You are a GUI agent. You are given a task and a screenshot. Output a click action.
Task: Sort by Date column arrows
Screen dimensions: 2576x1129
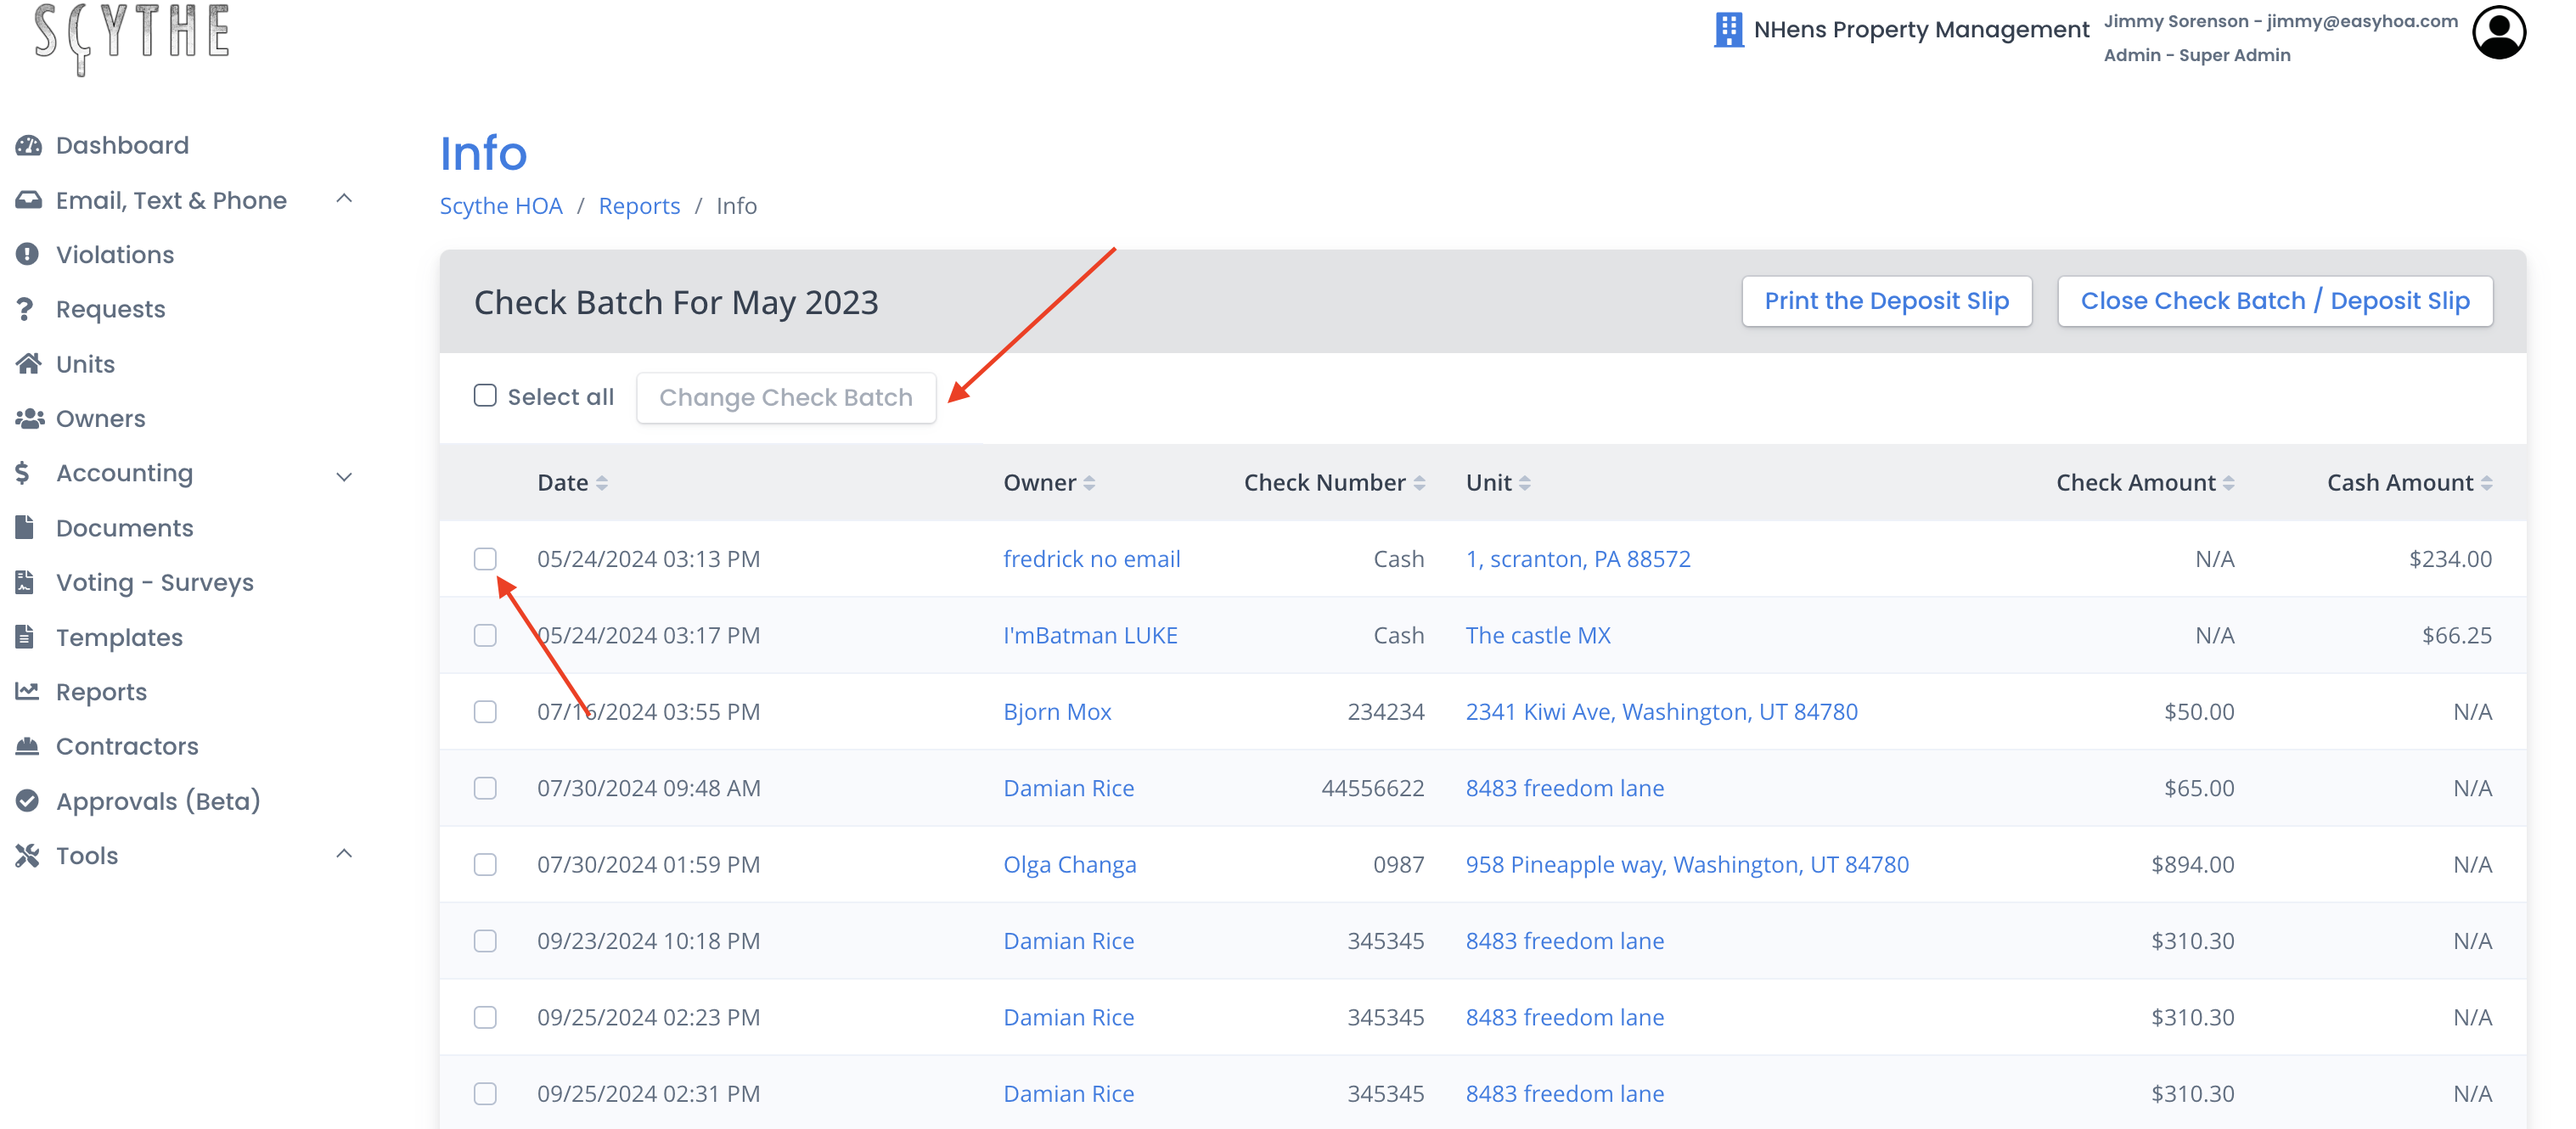601,483
